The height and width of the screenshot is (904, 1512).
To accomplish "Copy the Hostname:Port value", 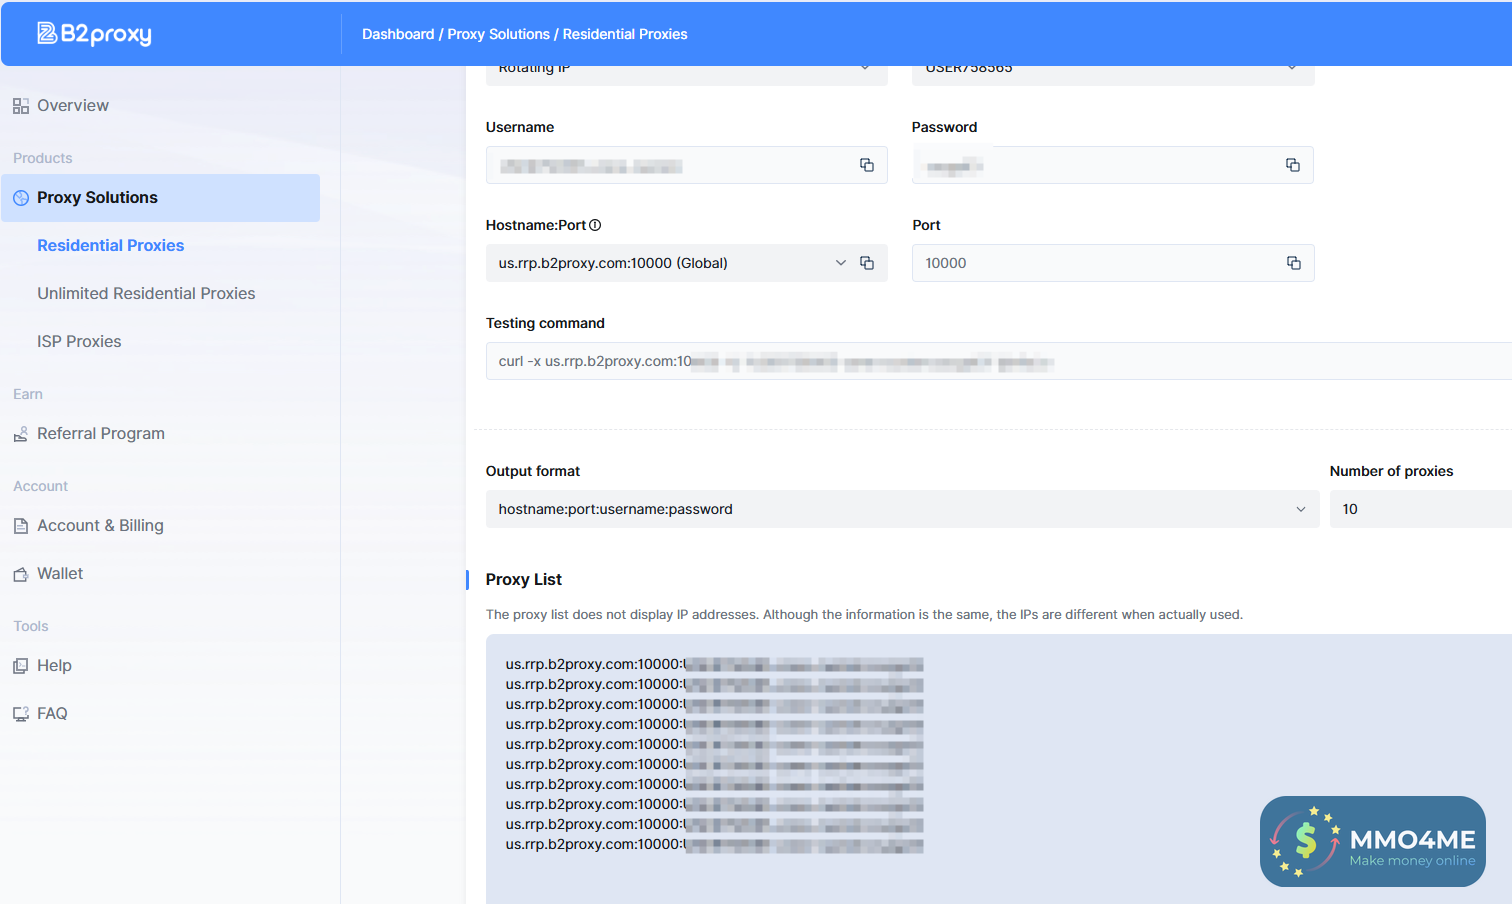I will point(867,263).
